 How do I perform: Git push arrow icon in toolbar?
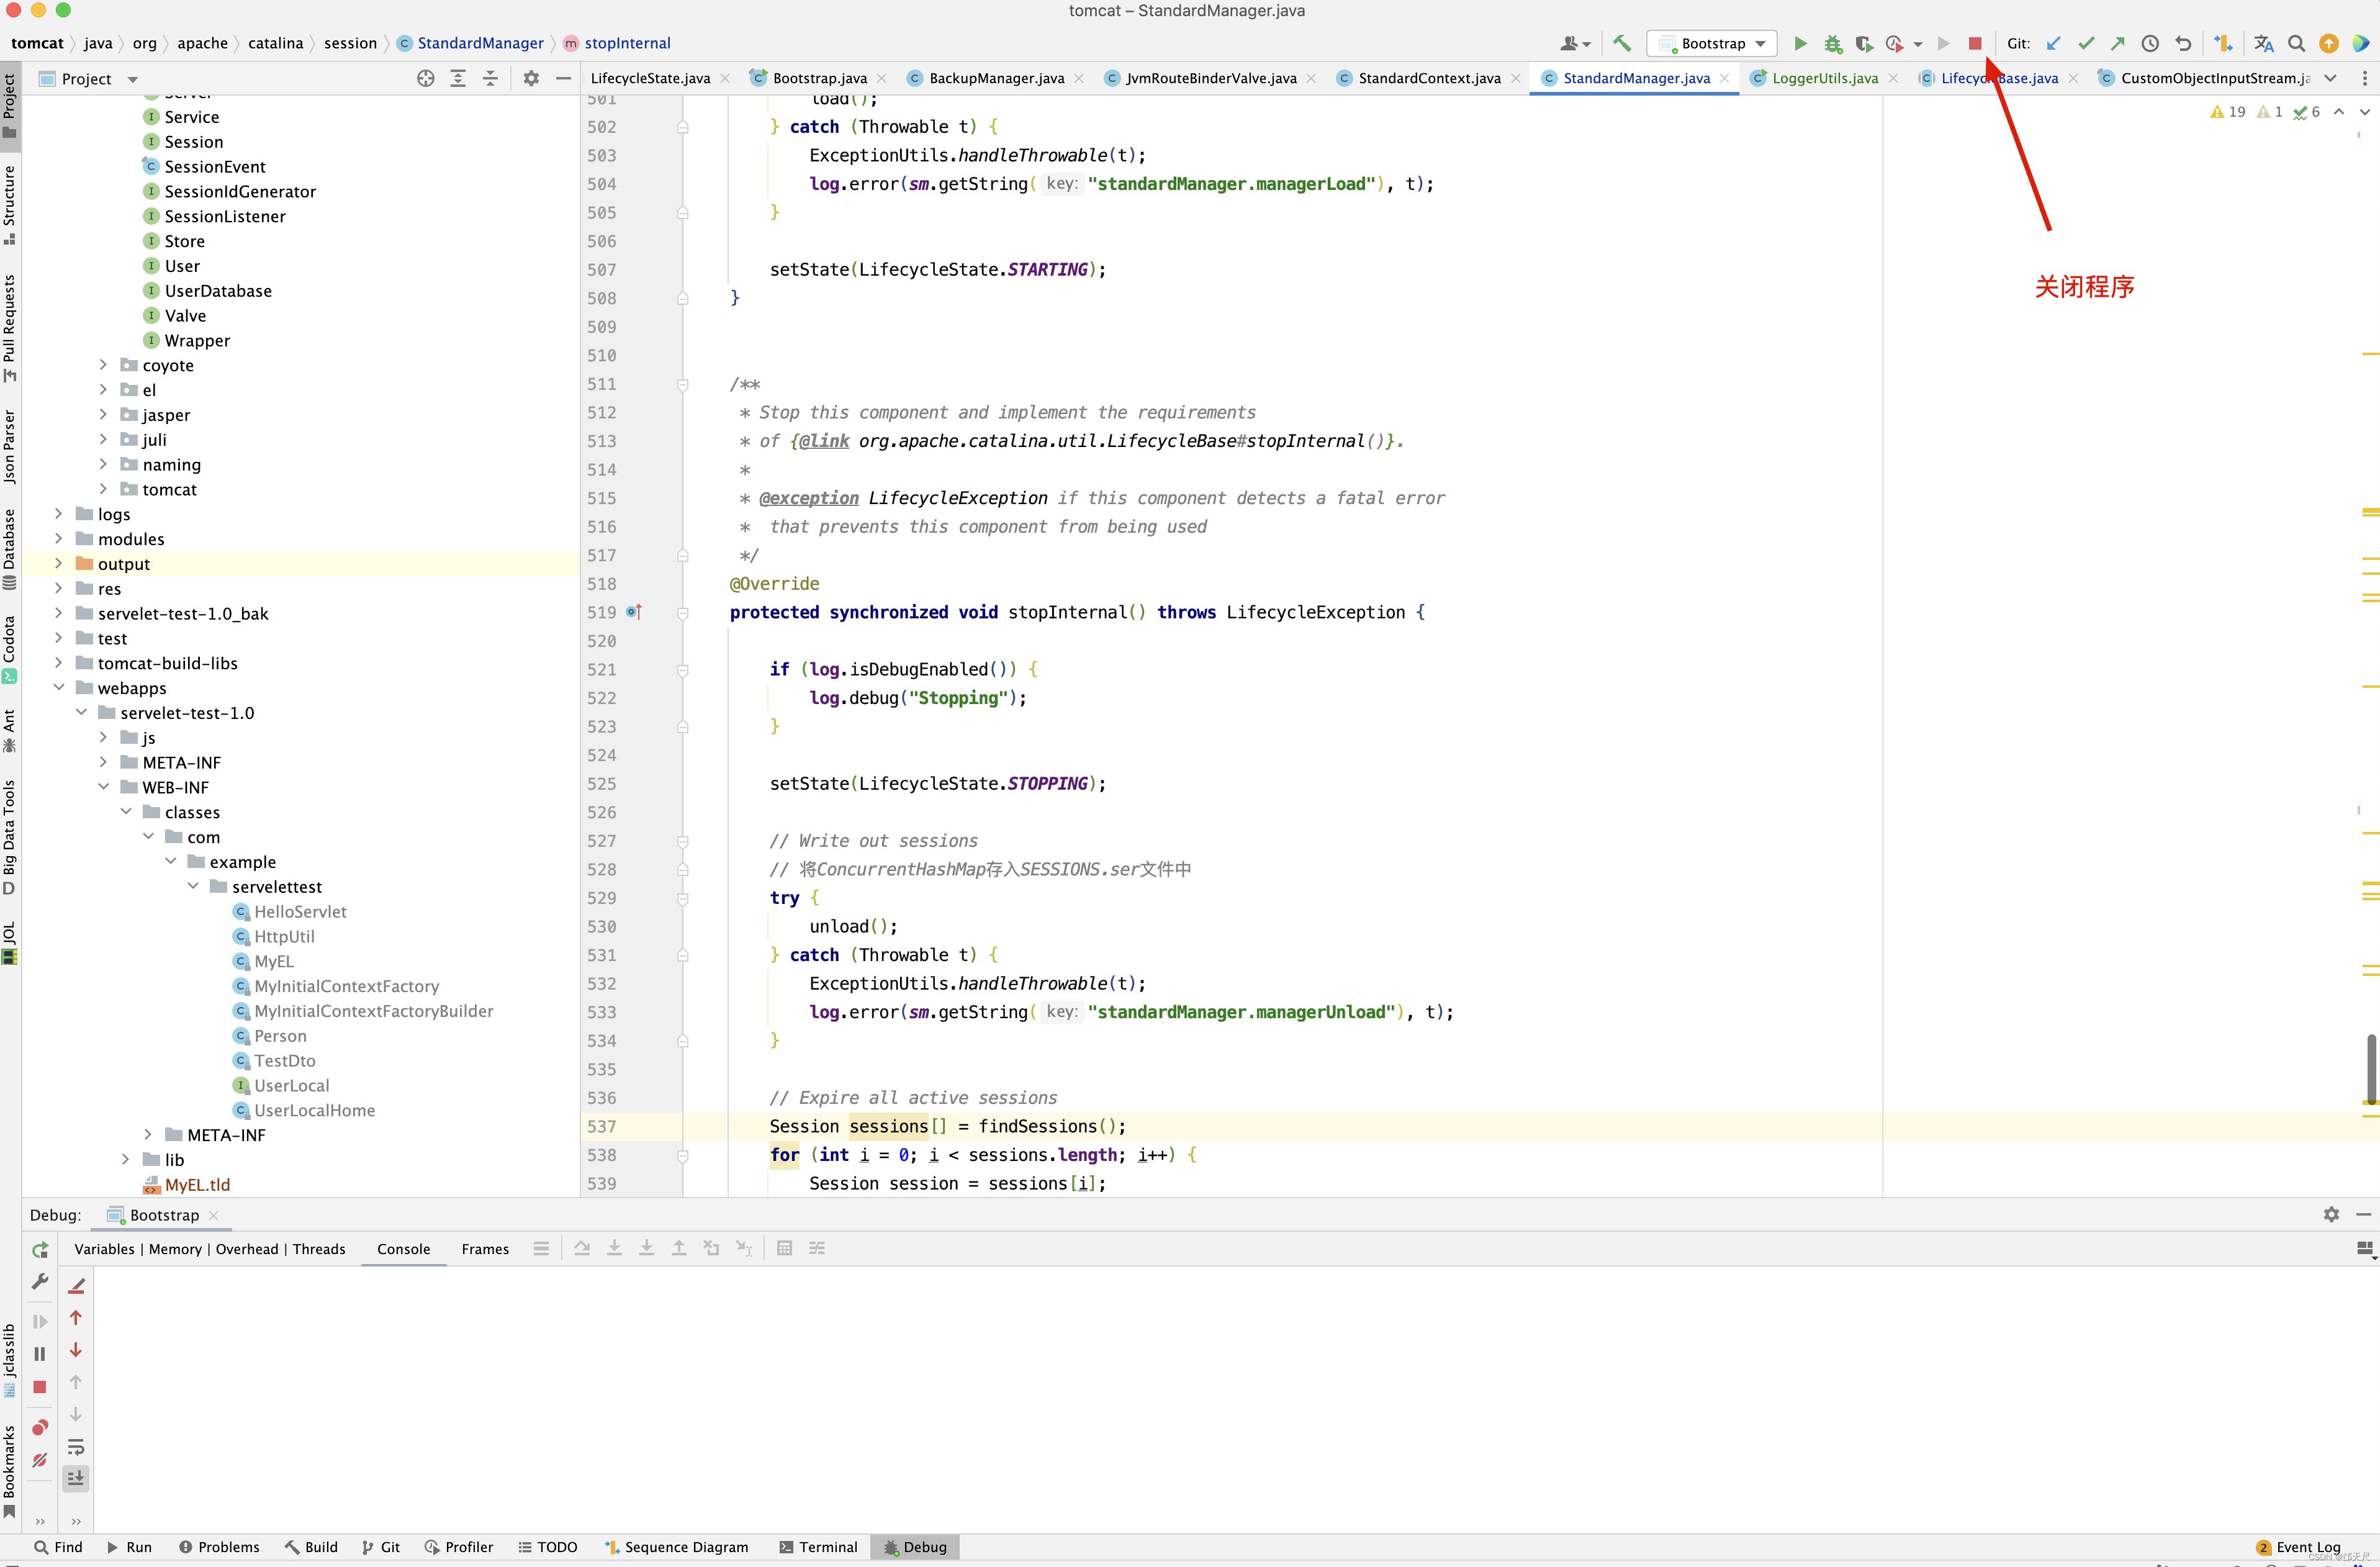[2118, 43]
